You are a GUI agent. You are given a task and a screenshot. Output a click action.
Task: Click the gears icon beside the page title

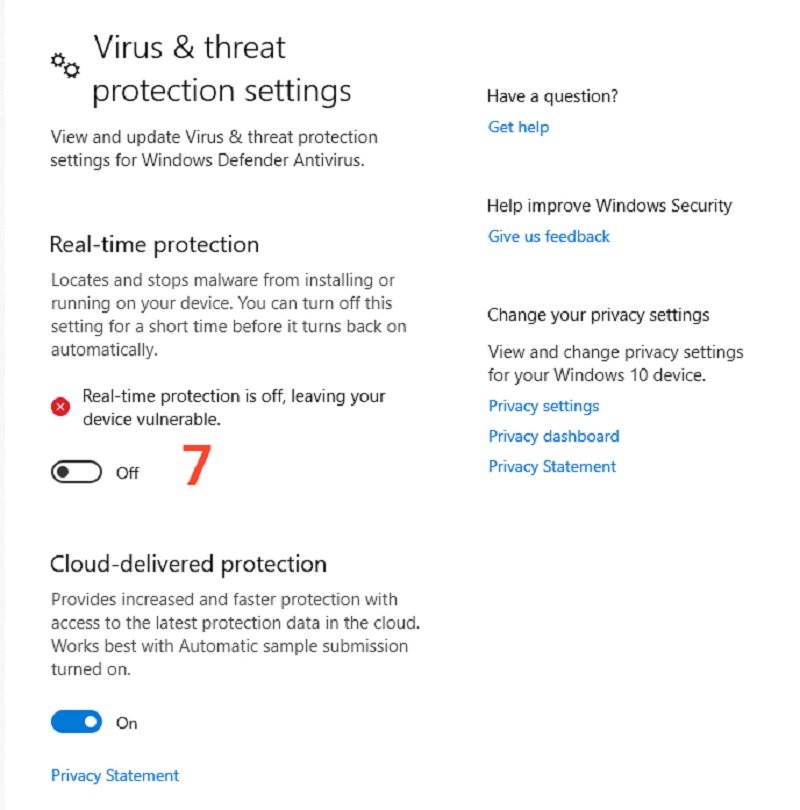click(x=65, y=66)
